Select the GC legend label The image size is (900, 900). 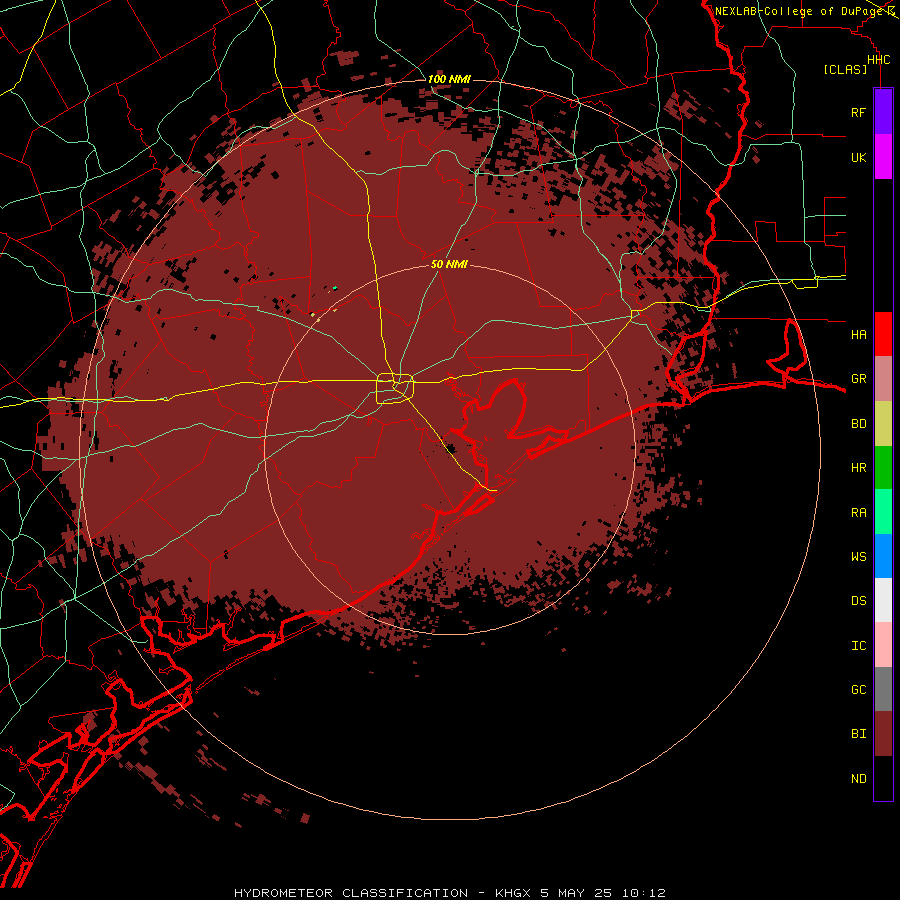coord(858,690)
